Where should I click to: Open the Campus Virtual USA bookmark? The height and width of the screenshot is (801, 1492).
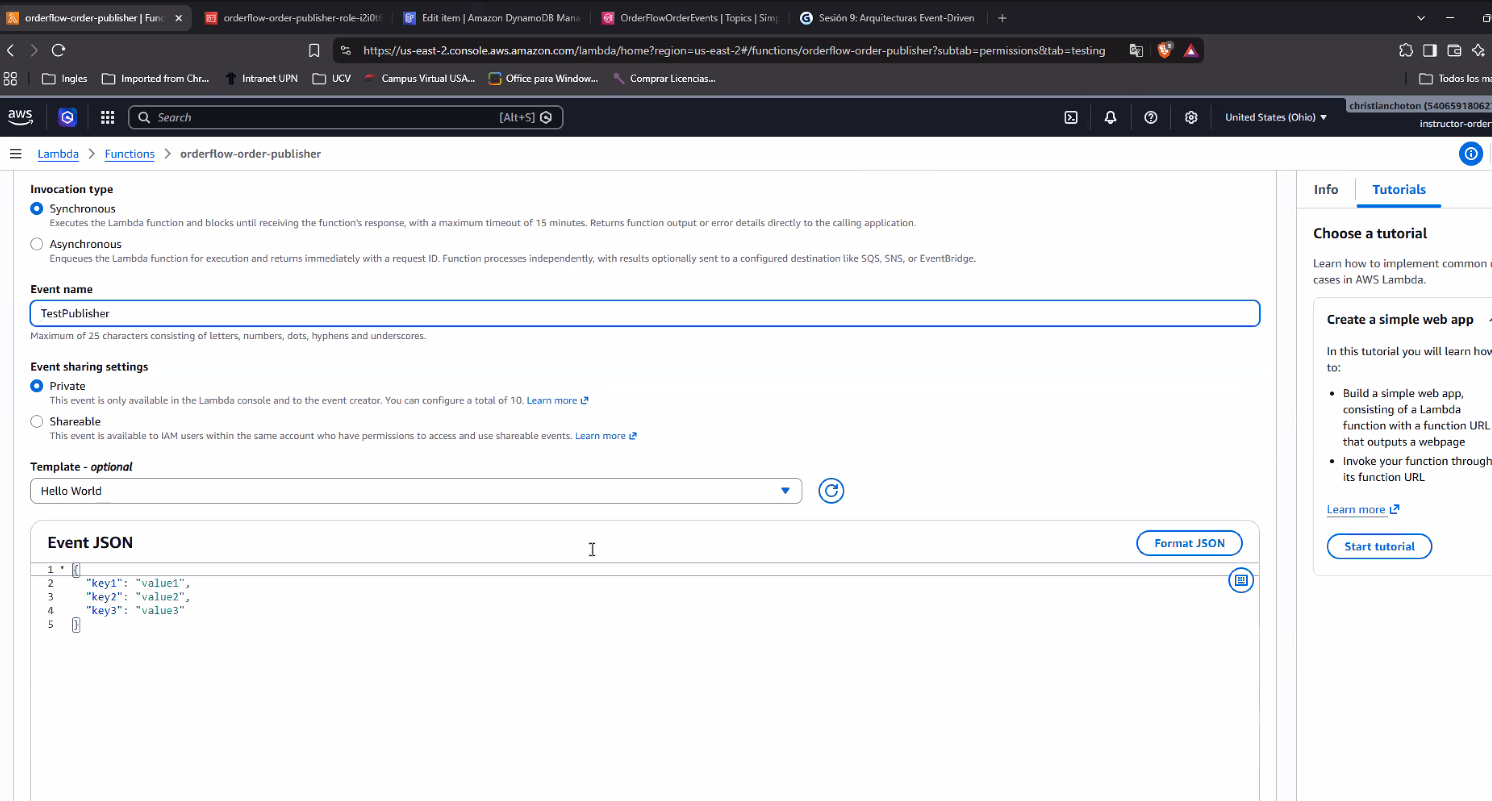pos(418,78)
